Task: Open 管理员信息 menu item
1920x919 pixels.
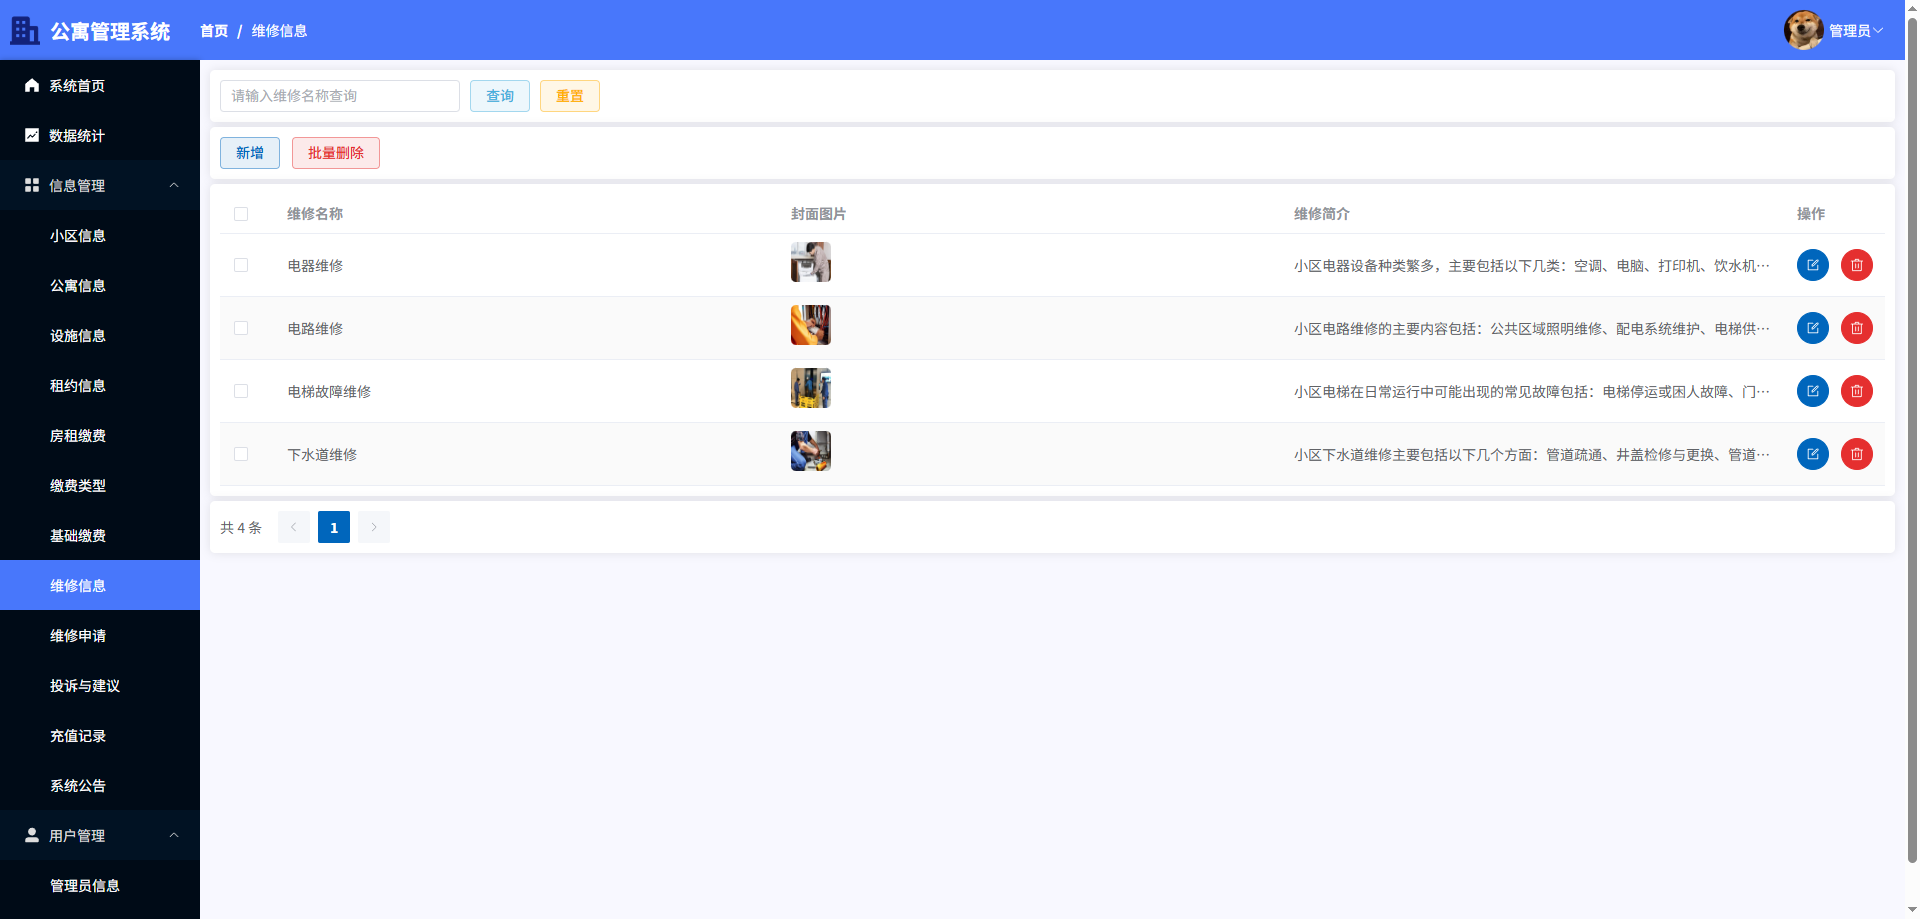Action: [x=100, y=885]
